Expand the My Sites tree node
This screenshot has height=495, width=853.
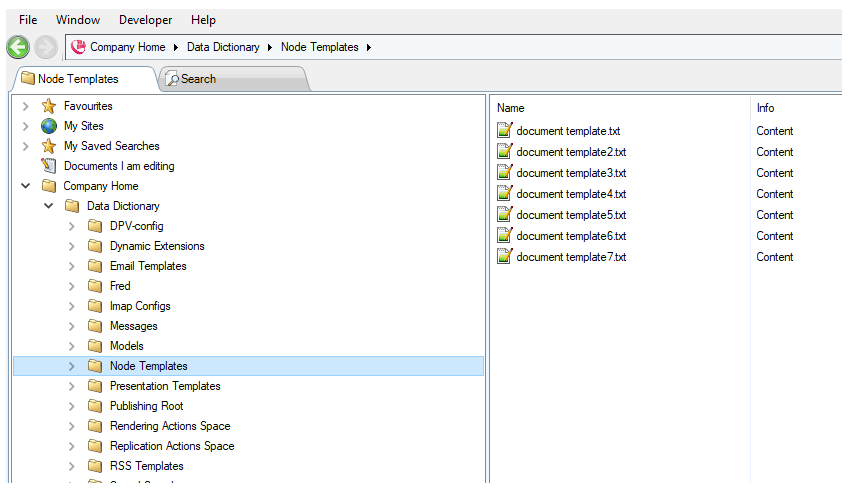point(26,126)
